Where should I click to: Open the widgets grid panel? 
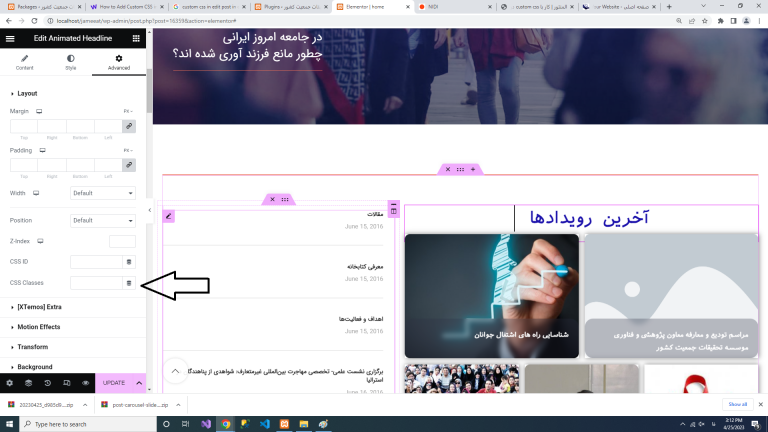click(x=136, y=37)
